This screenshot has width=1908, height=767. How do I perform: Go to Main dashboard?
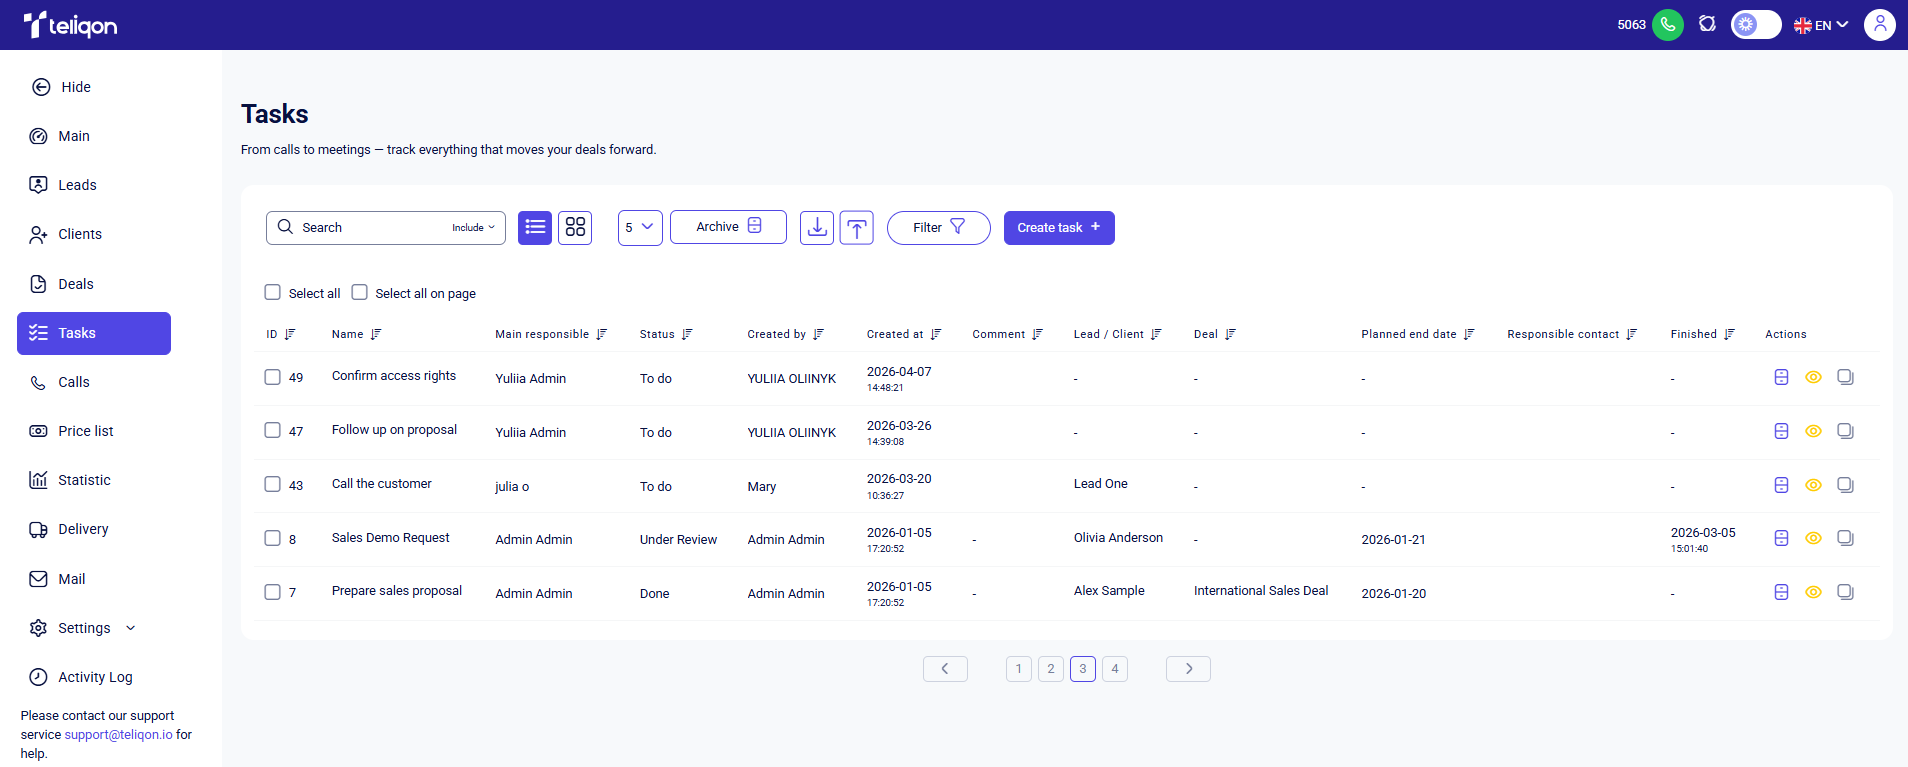[60, 136]
